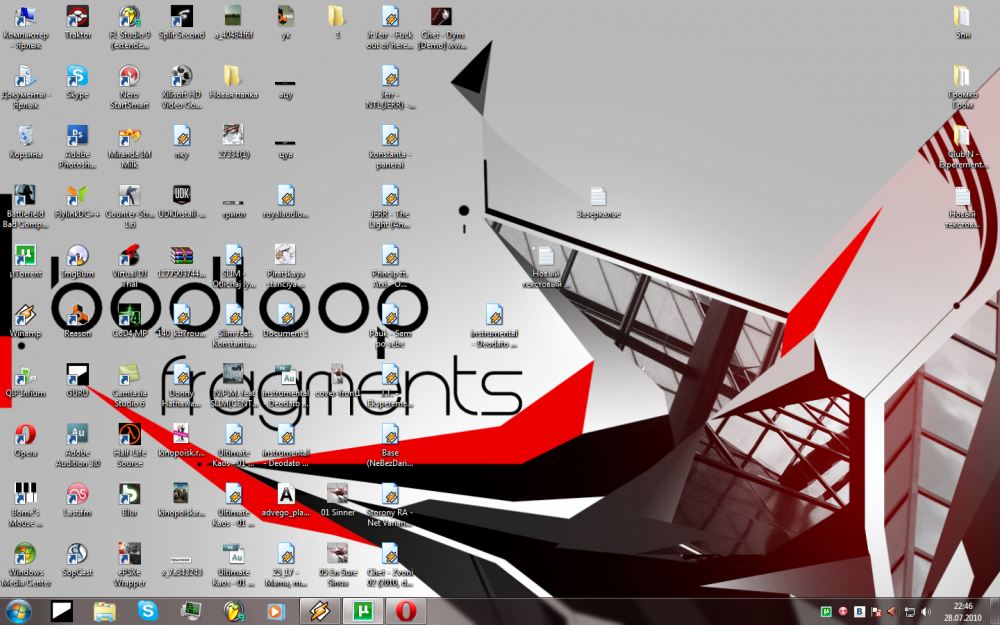Select the 01 Sinner file
Screen dimensions: 1000x625
coord(338,500)
